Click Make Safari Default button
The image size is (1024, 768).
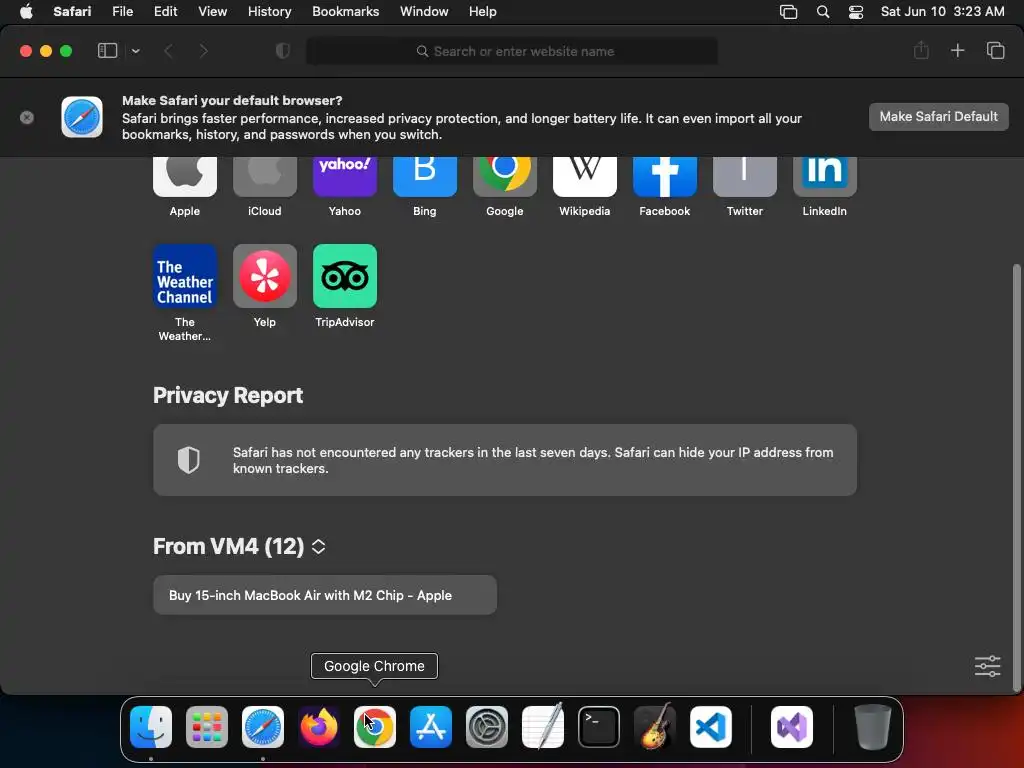pyautogui.click(x=938, y=117)
